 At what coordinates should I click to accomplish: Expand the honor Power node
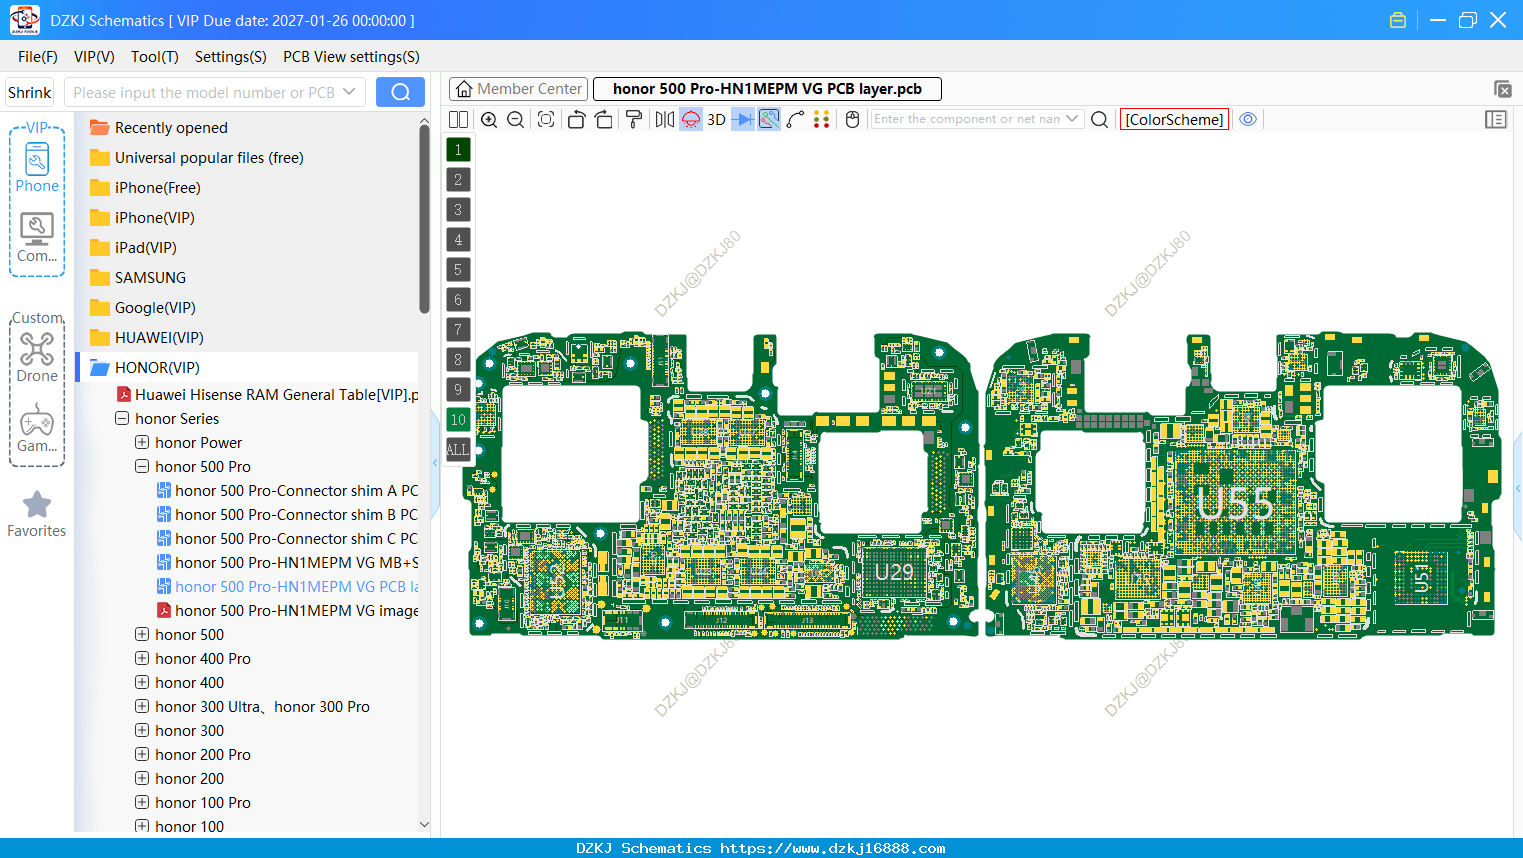click(x=142, y=443)
